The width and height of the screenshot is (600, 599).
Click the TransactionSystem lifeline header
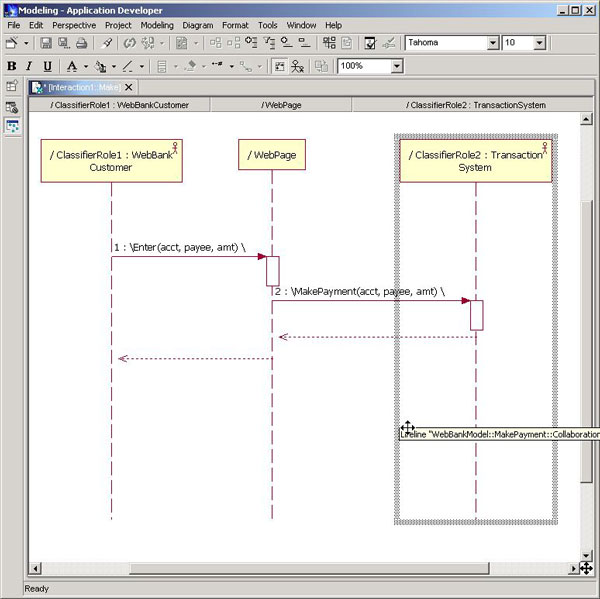click(x=473, y=105)
